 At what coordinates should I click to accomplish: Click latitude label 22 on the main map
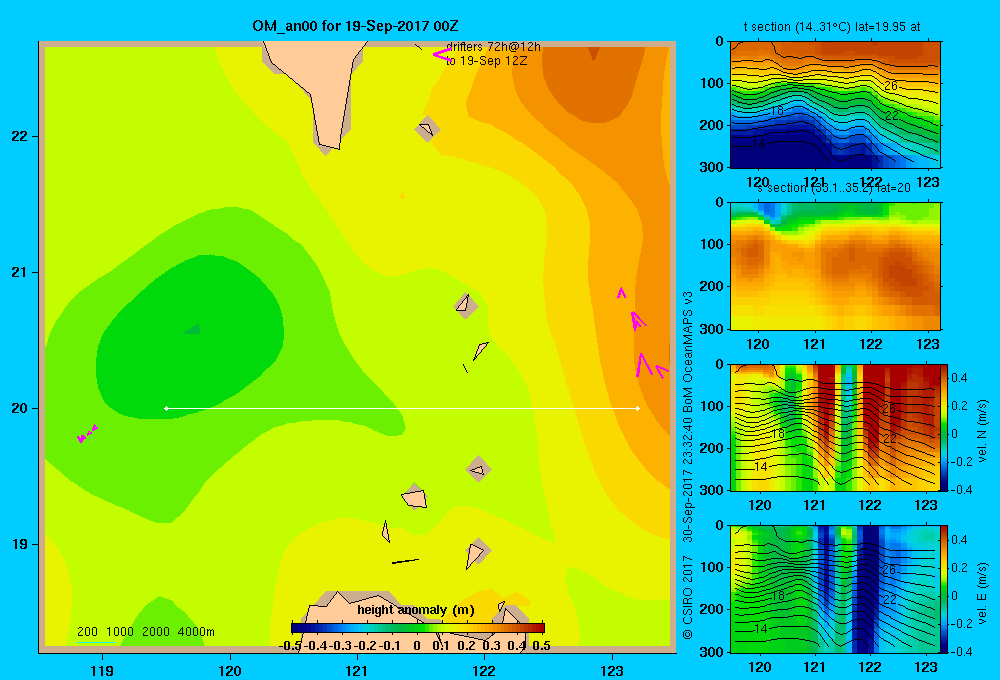coord(19,136)
